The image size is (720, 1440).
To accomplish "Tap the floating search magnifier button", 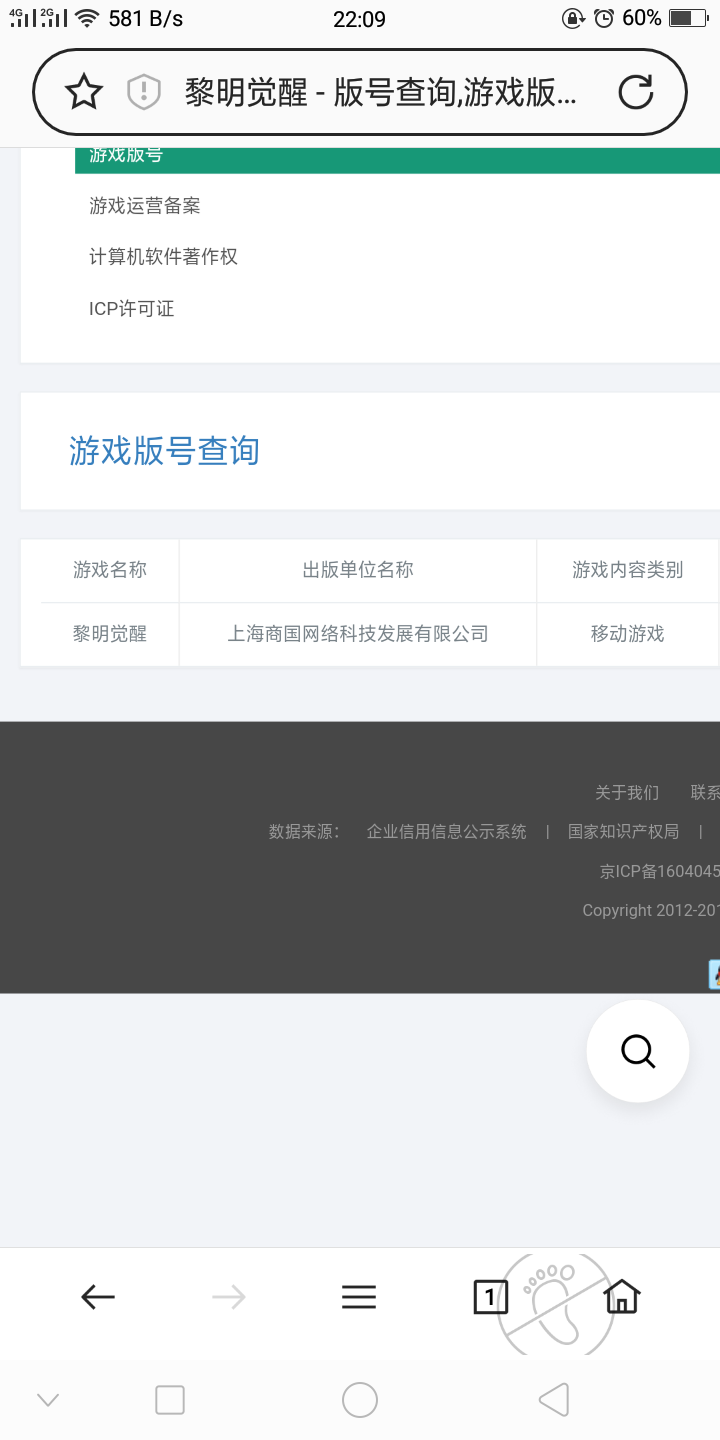I will coord(638,1051).
